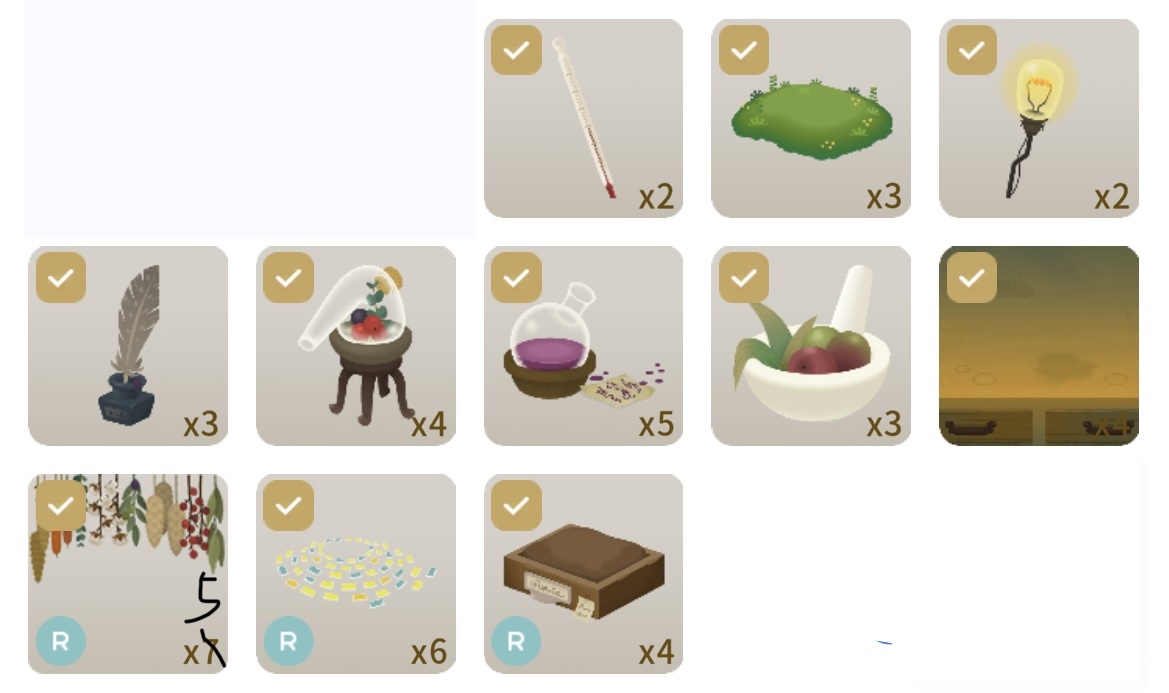1169x693 pixels.
Task: Uncheck the thermometer item checkbox
Action: (517, 50)
